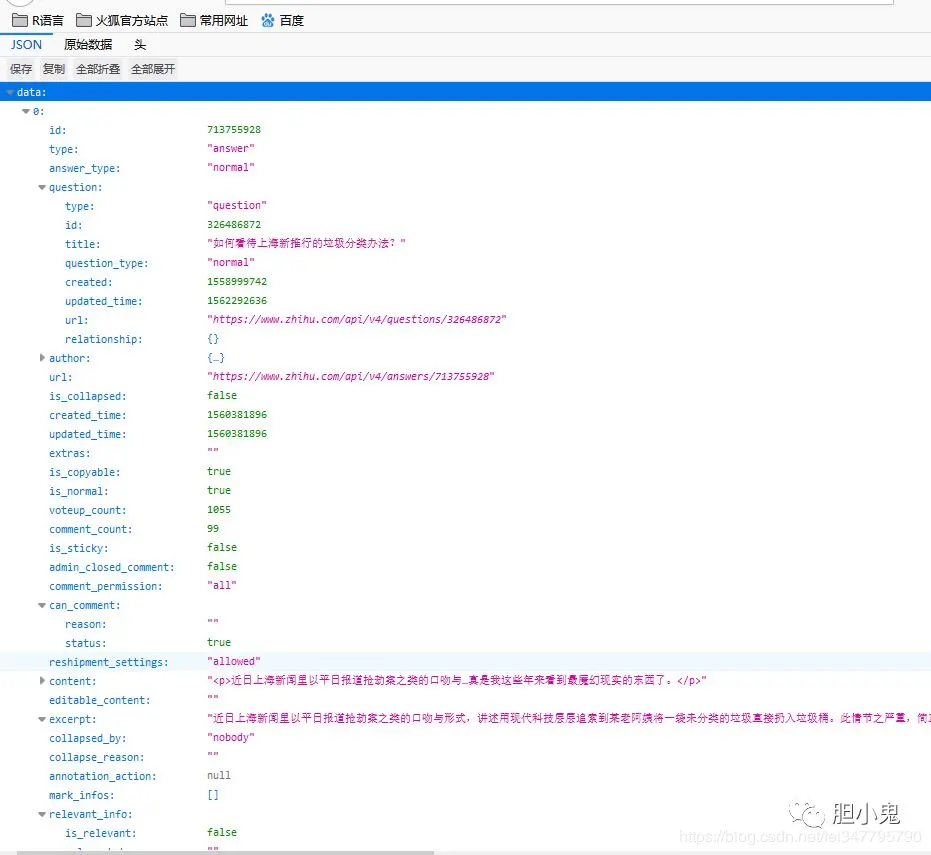Click the updated_time value 1562292636
Screen dimensions: 931x855
click(x=237, y=300)
